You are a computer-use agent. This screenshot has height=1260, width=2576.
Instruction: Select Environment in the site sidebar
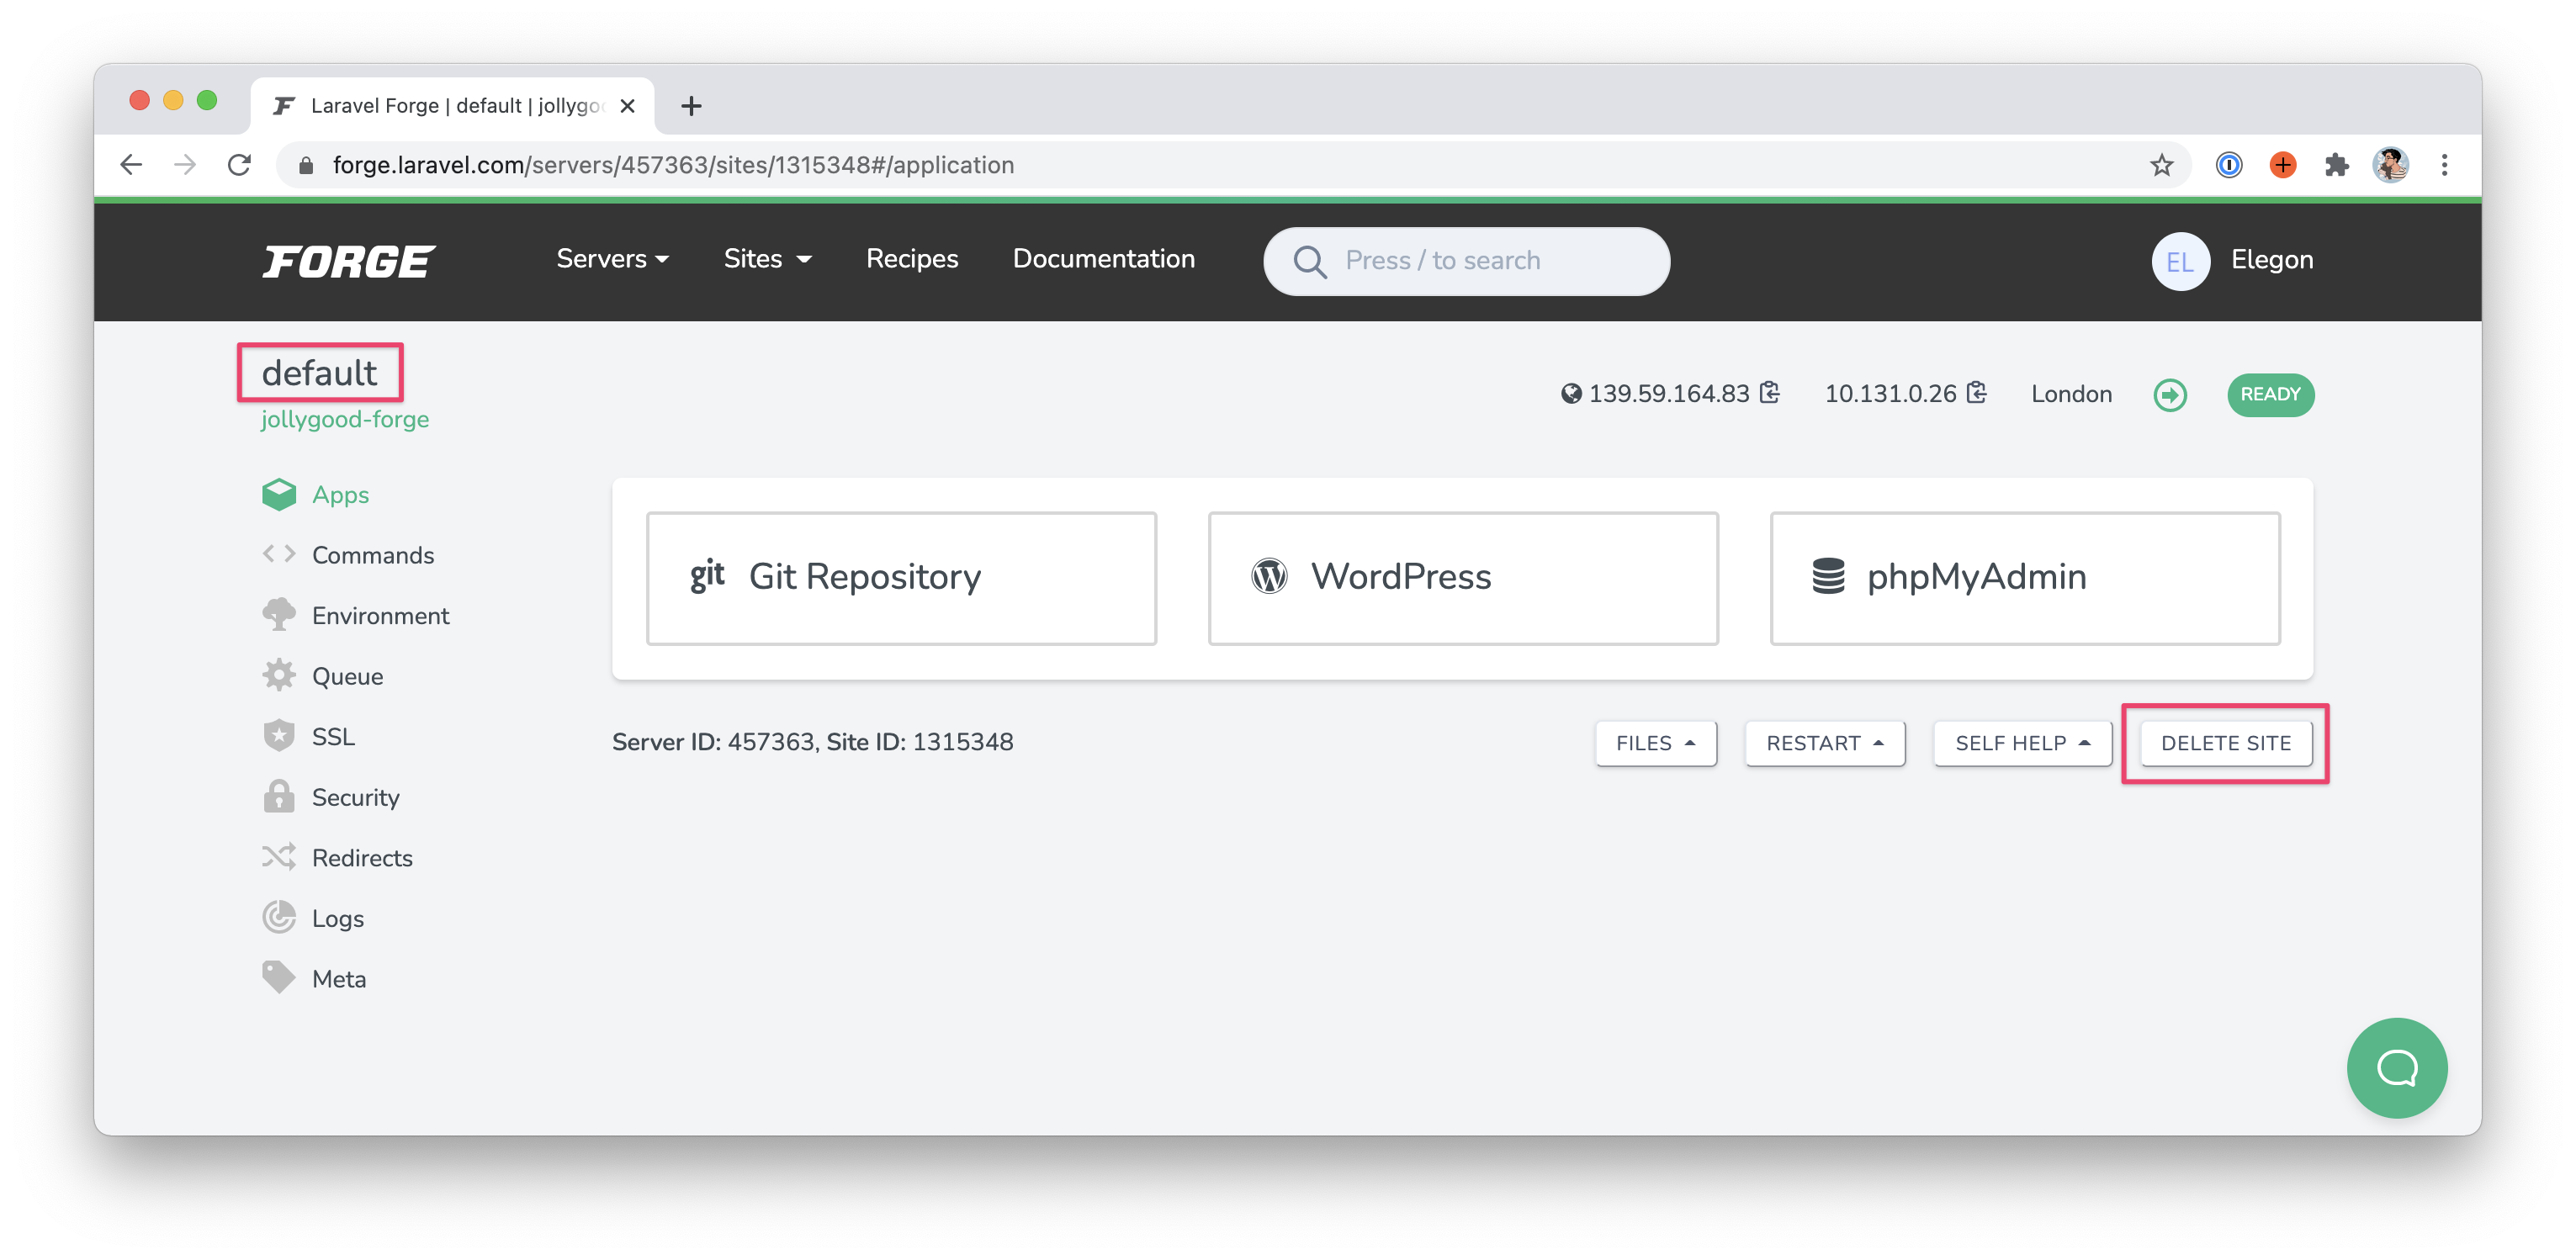pyautogui.click(x=381, y=616)
